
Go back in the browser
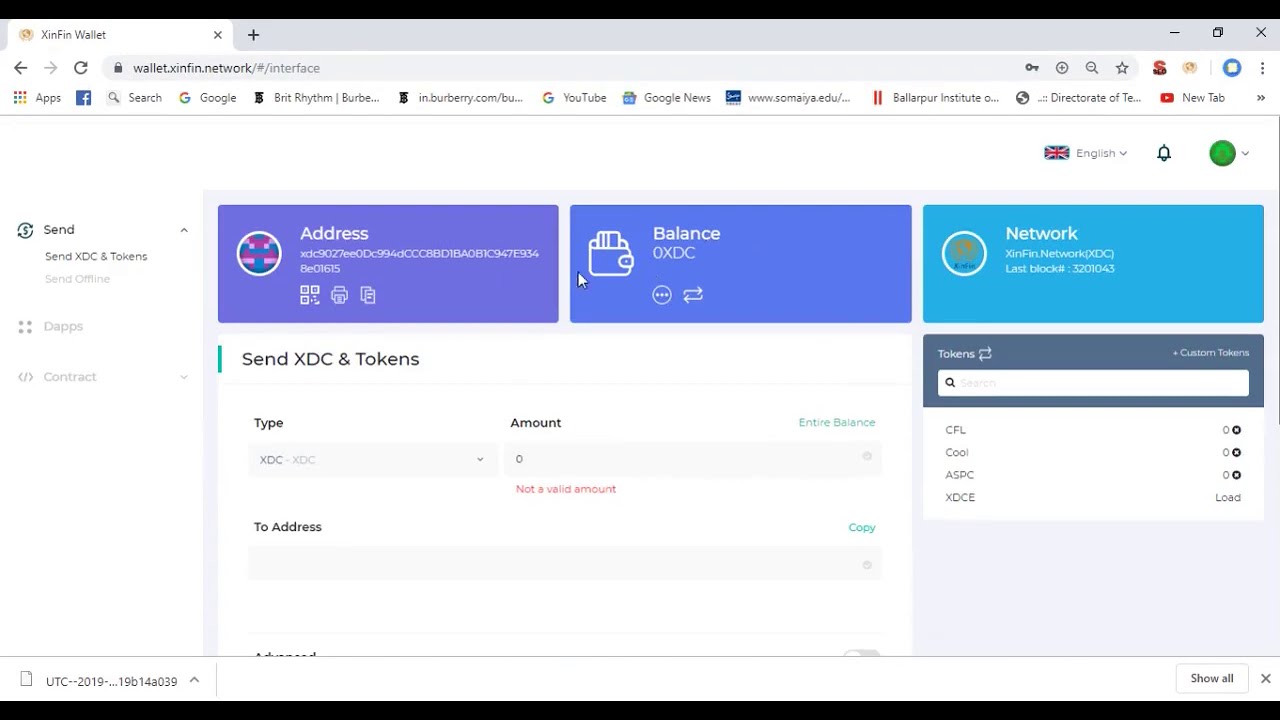21,68
